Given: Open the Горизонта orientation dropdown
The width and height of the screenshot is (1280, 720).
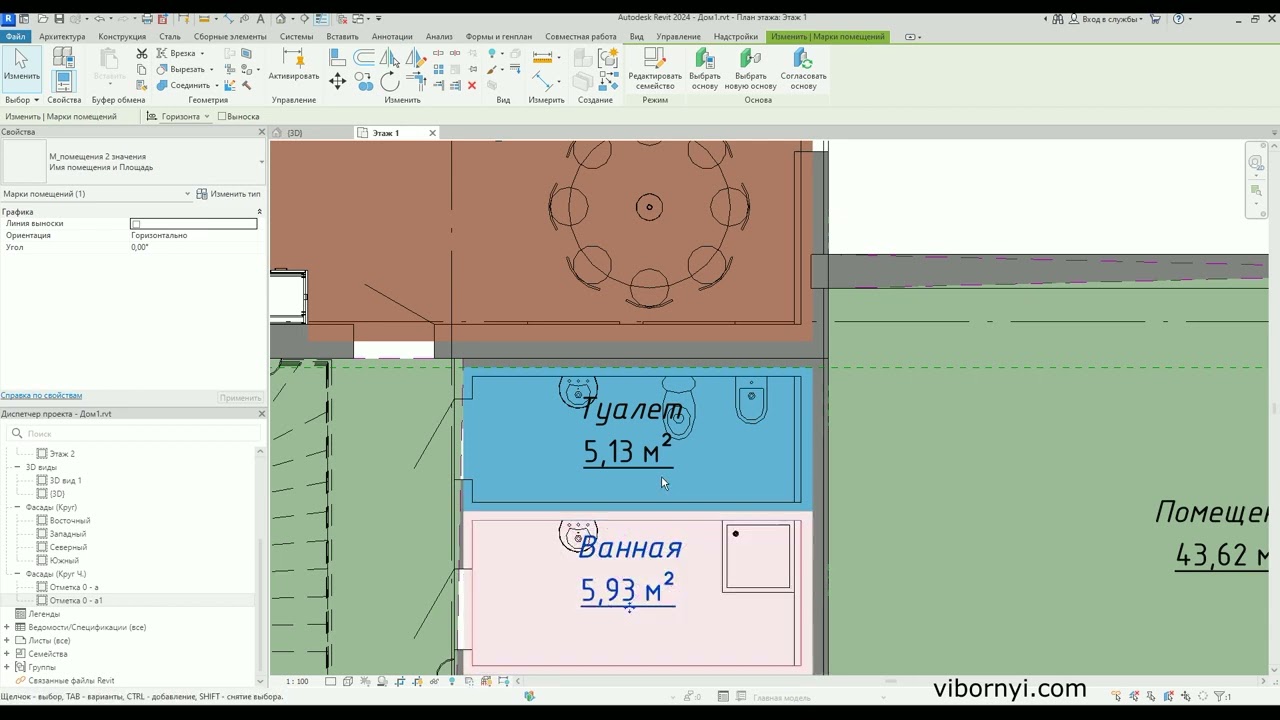Looking at the screenshot, I should pyautogui.click(x=185, y=116).
